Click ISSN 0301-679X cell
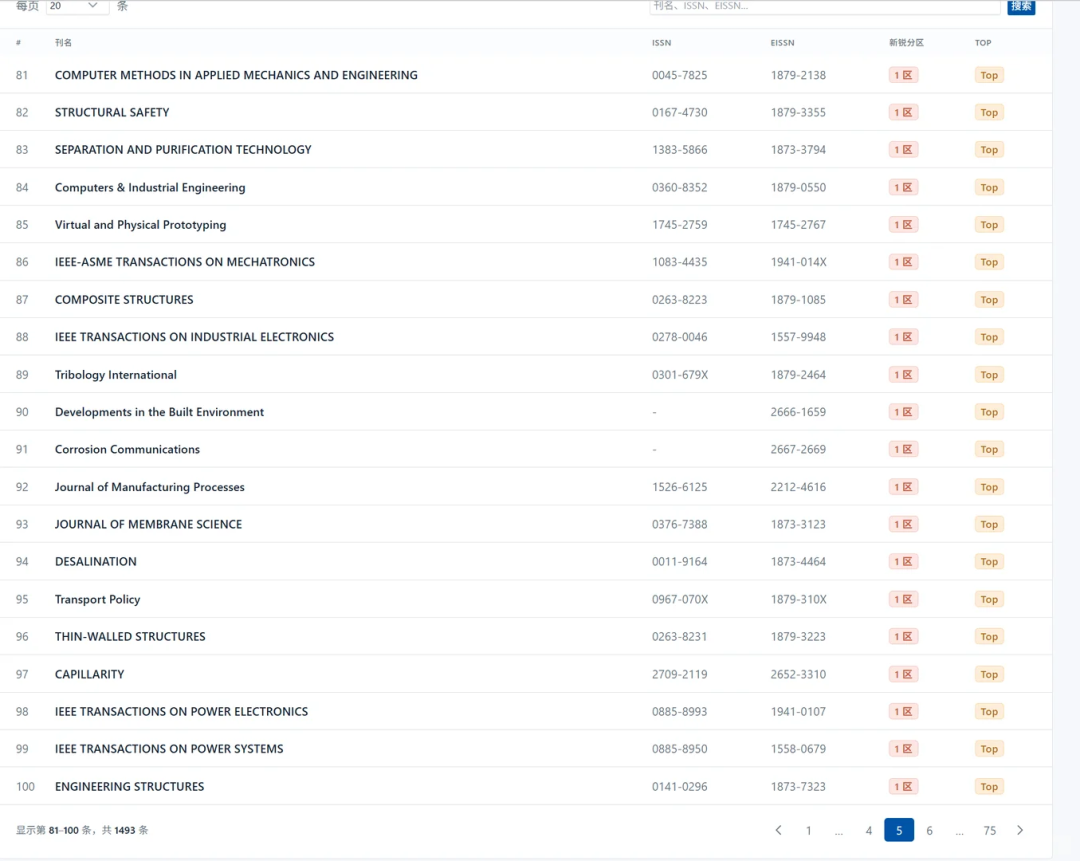This screenshot has height=861, width=1080. (680, 375)
